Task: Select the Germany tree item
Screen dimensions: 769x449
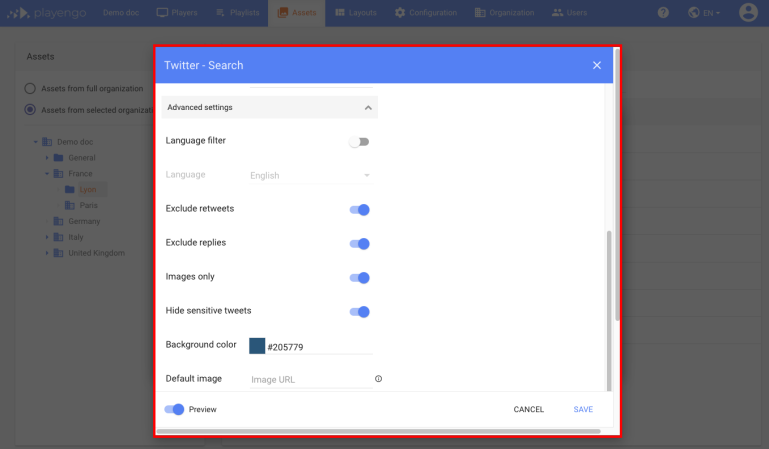Action: pos(84,221)
